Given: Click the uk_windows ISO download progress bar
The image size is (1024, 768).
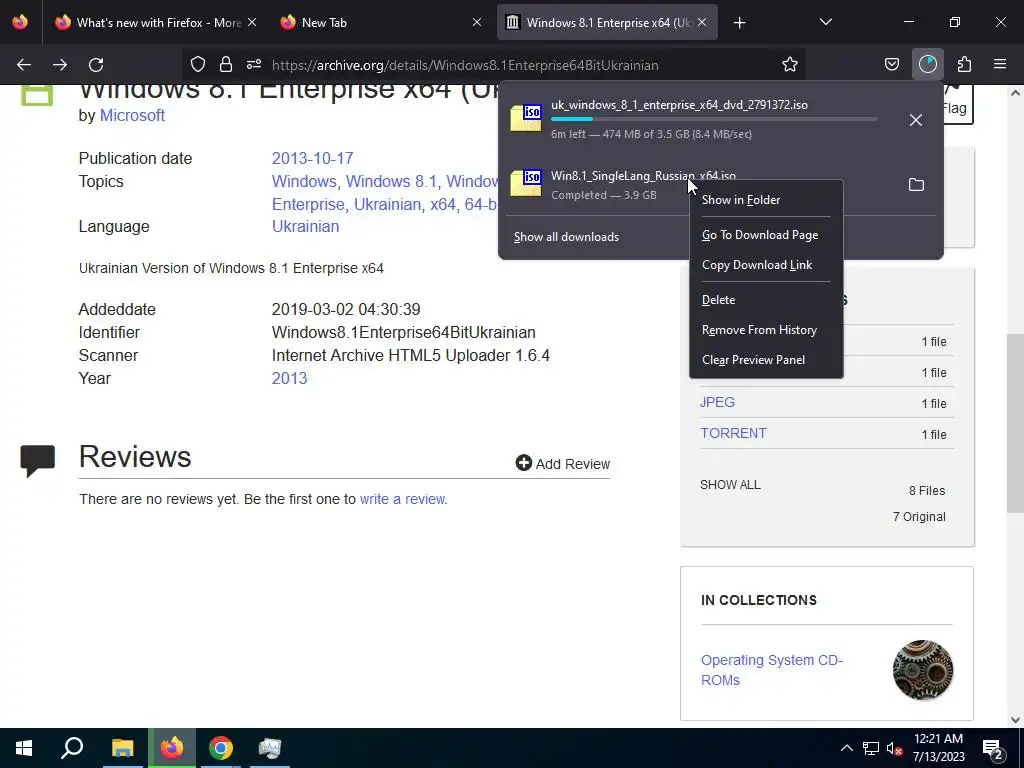Looking at the screenshot, I should [x=714, y=120].
